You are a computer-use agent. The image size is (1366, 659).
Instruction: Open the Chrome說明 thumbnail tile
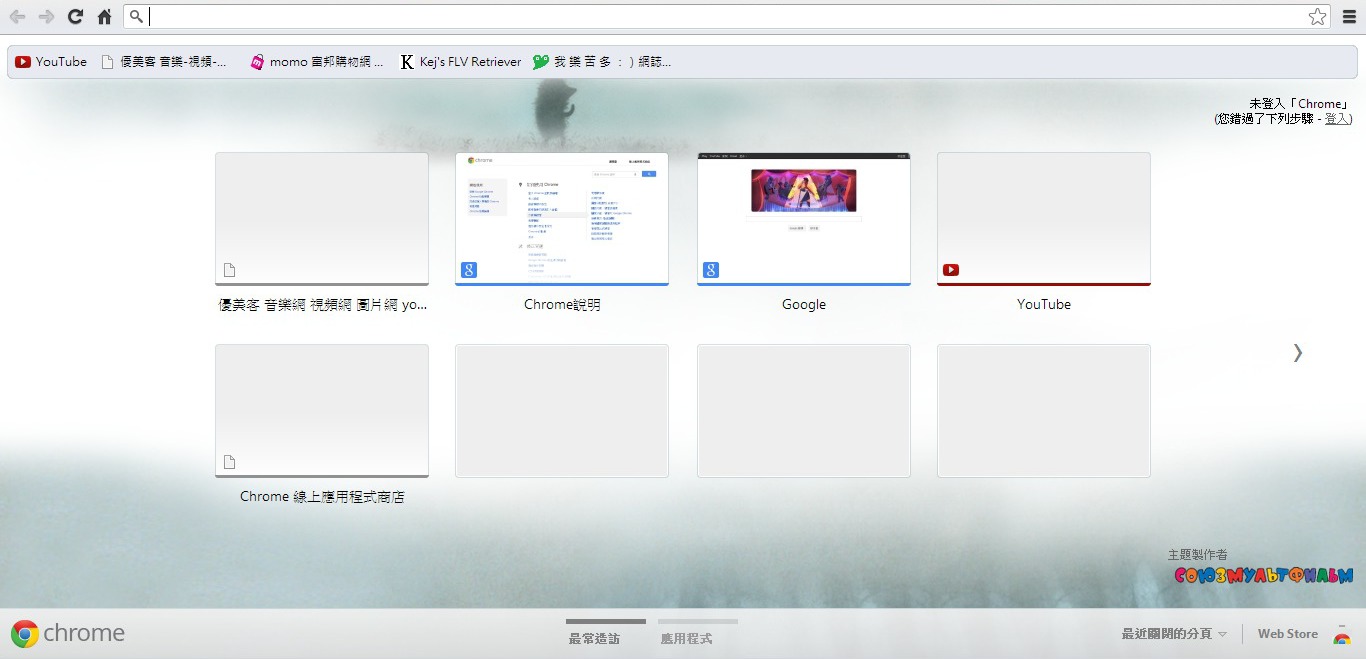coord(562,219)
